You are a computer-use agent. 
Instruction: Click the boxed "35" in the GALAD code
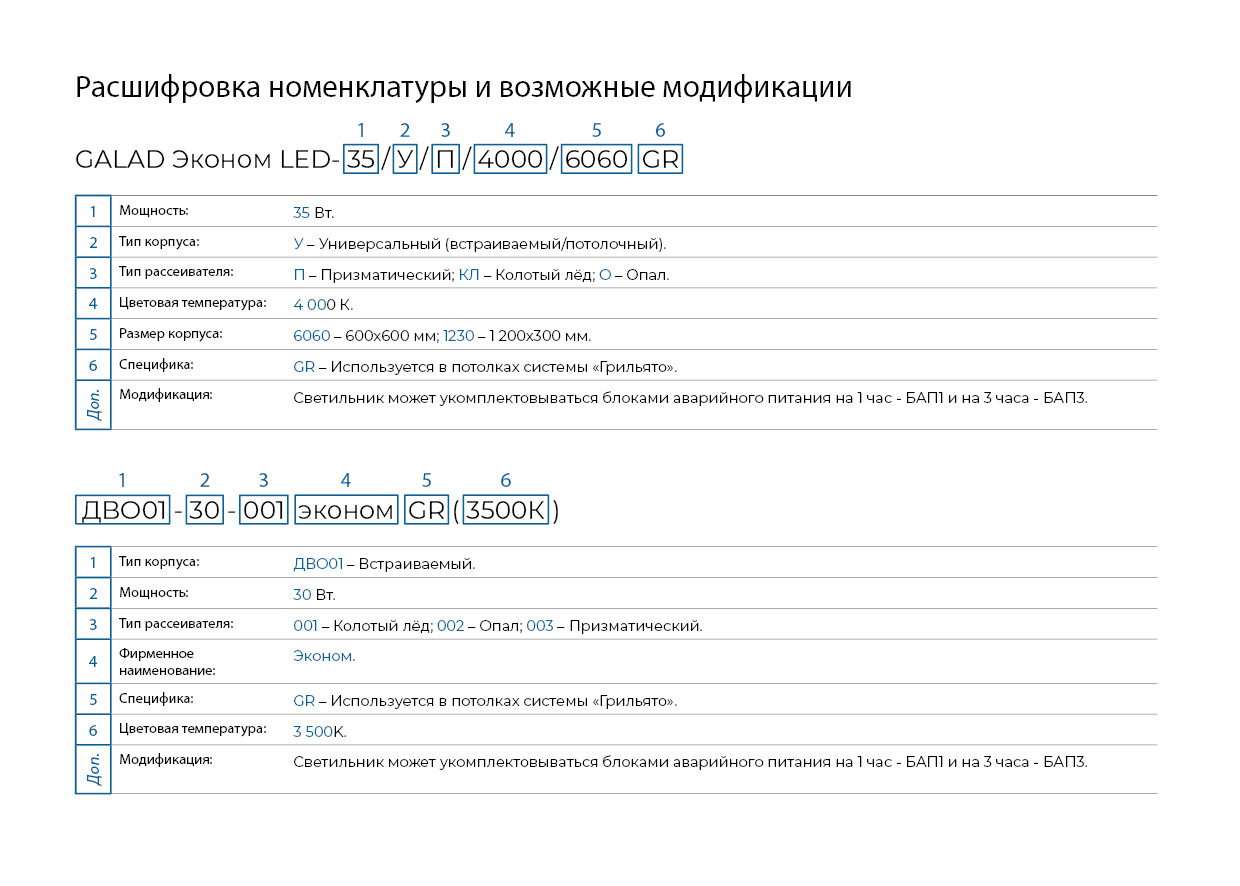361,160
